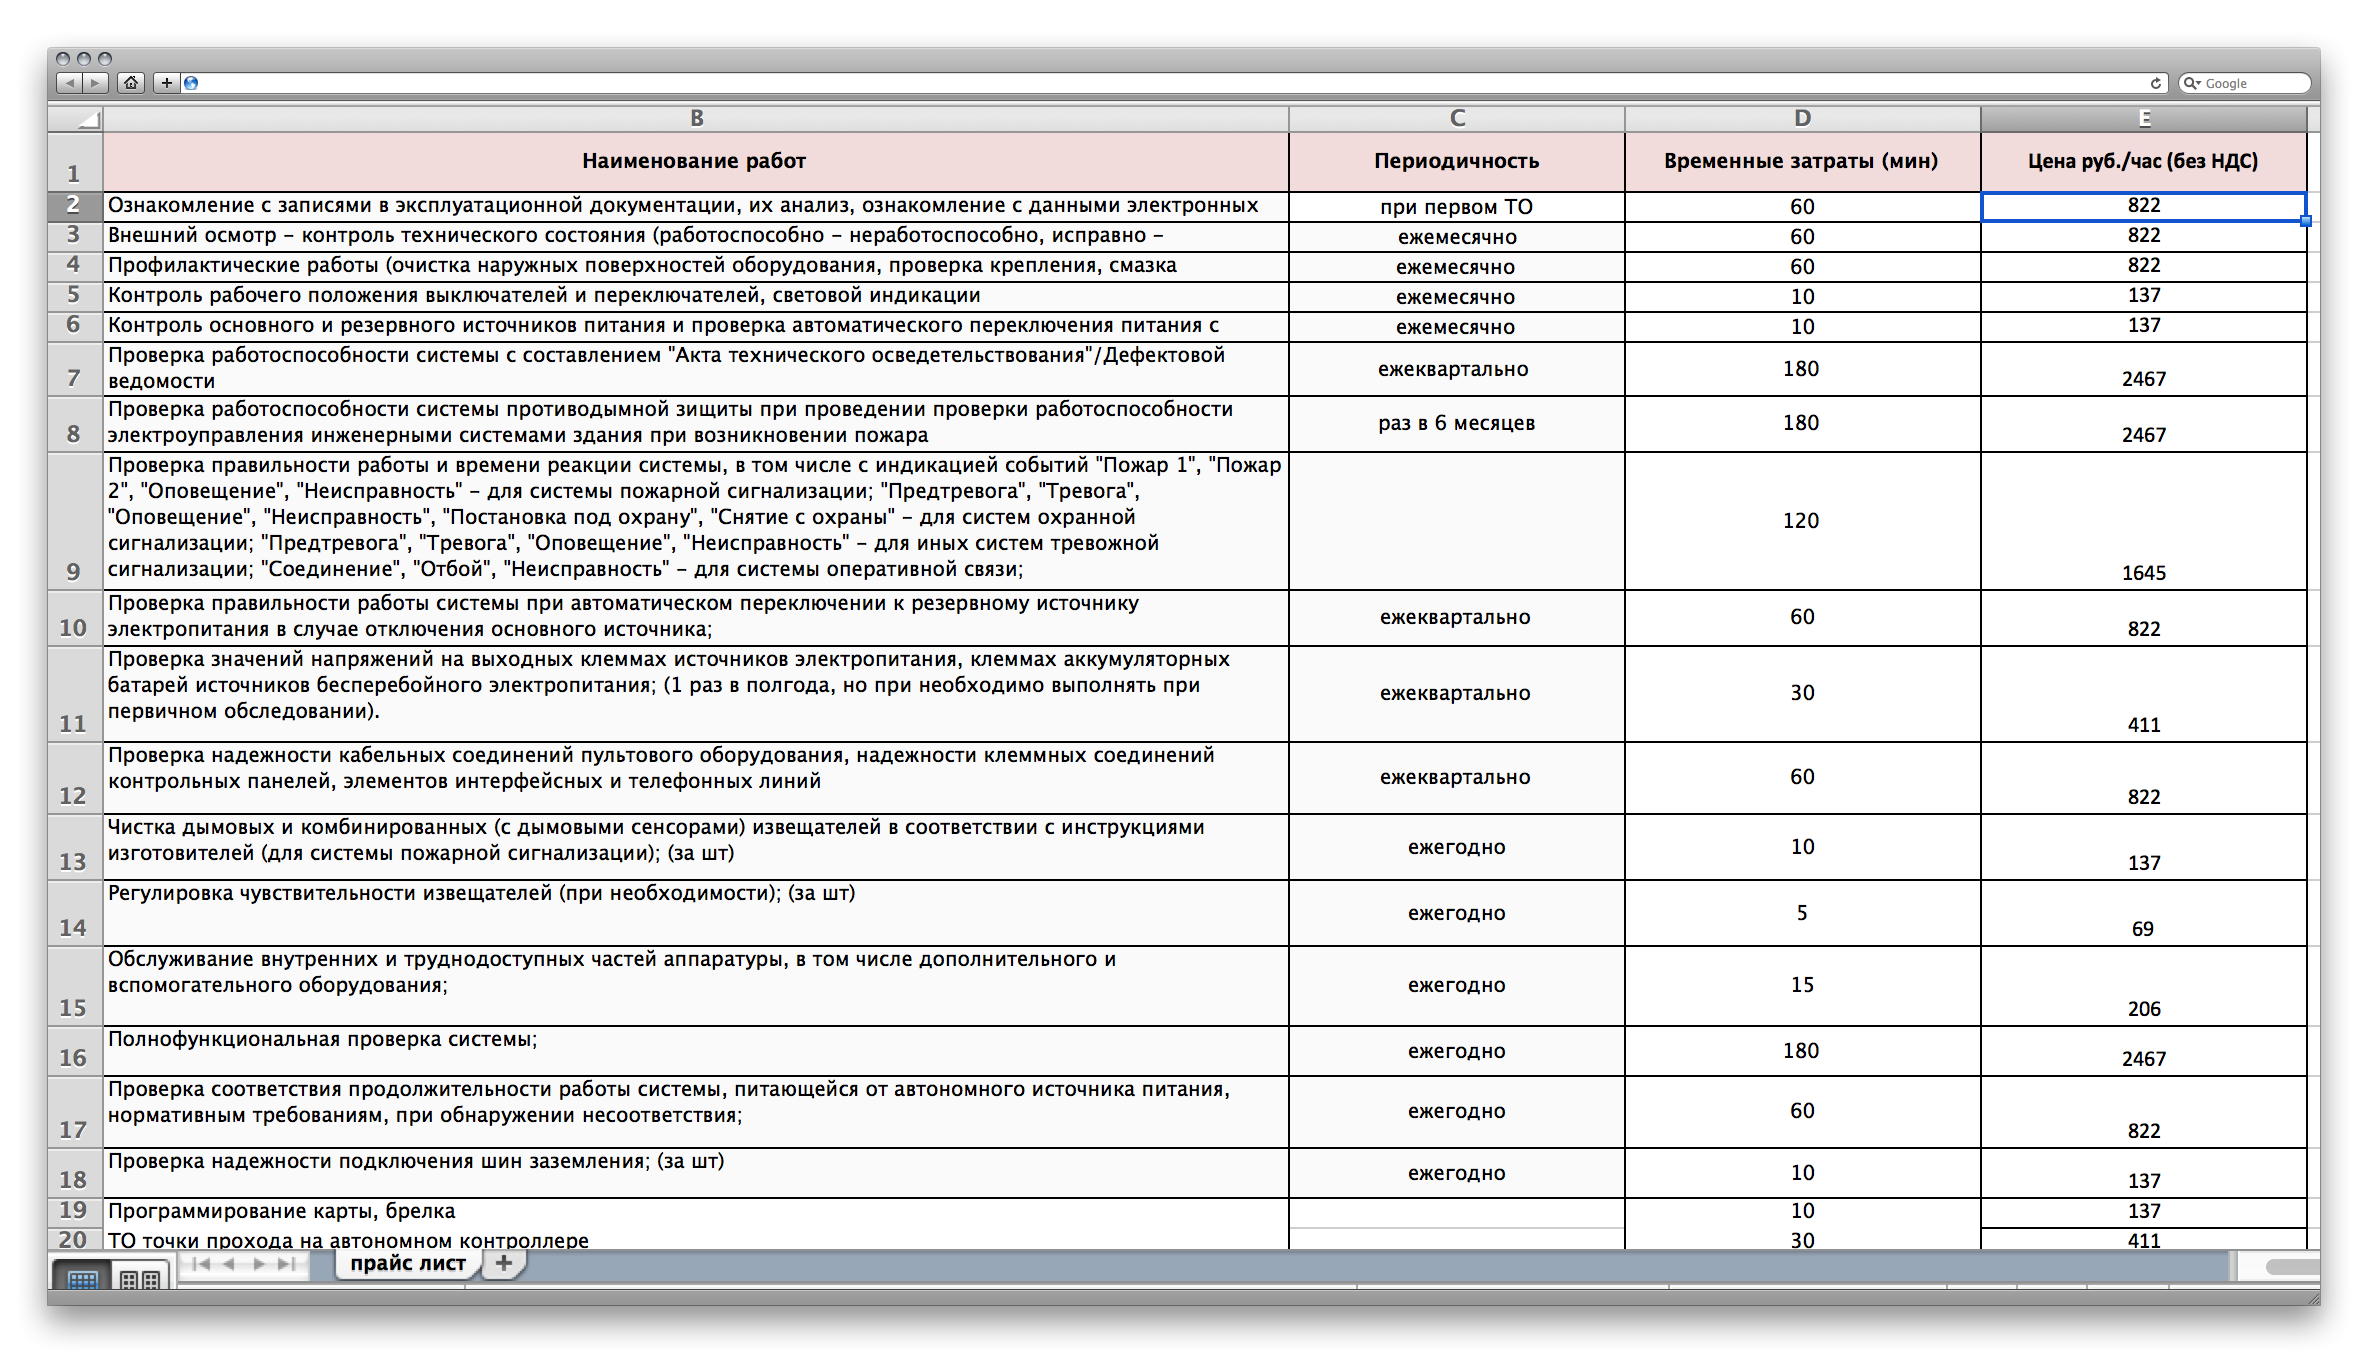This screenshot has width=2368, height=1353.
Task: Select row 9 header
Action: 75,521
